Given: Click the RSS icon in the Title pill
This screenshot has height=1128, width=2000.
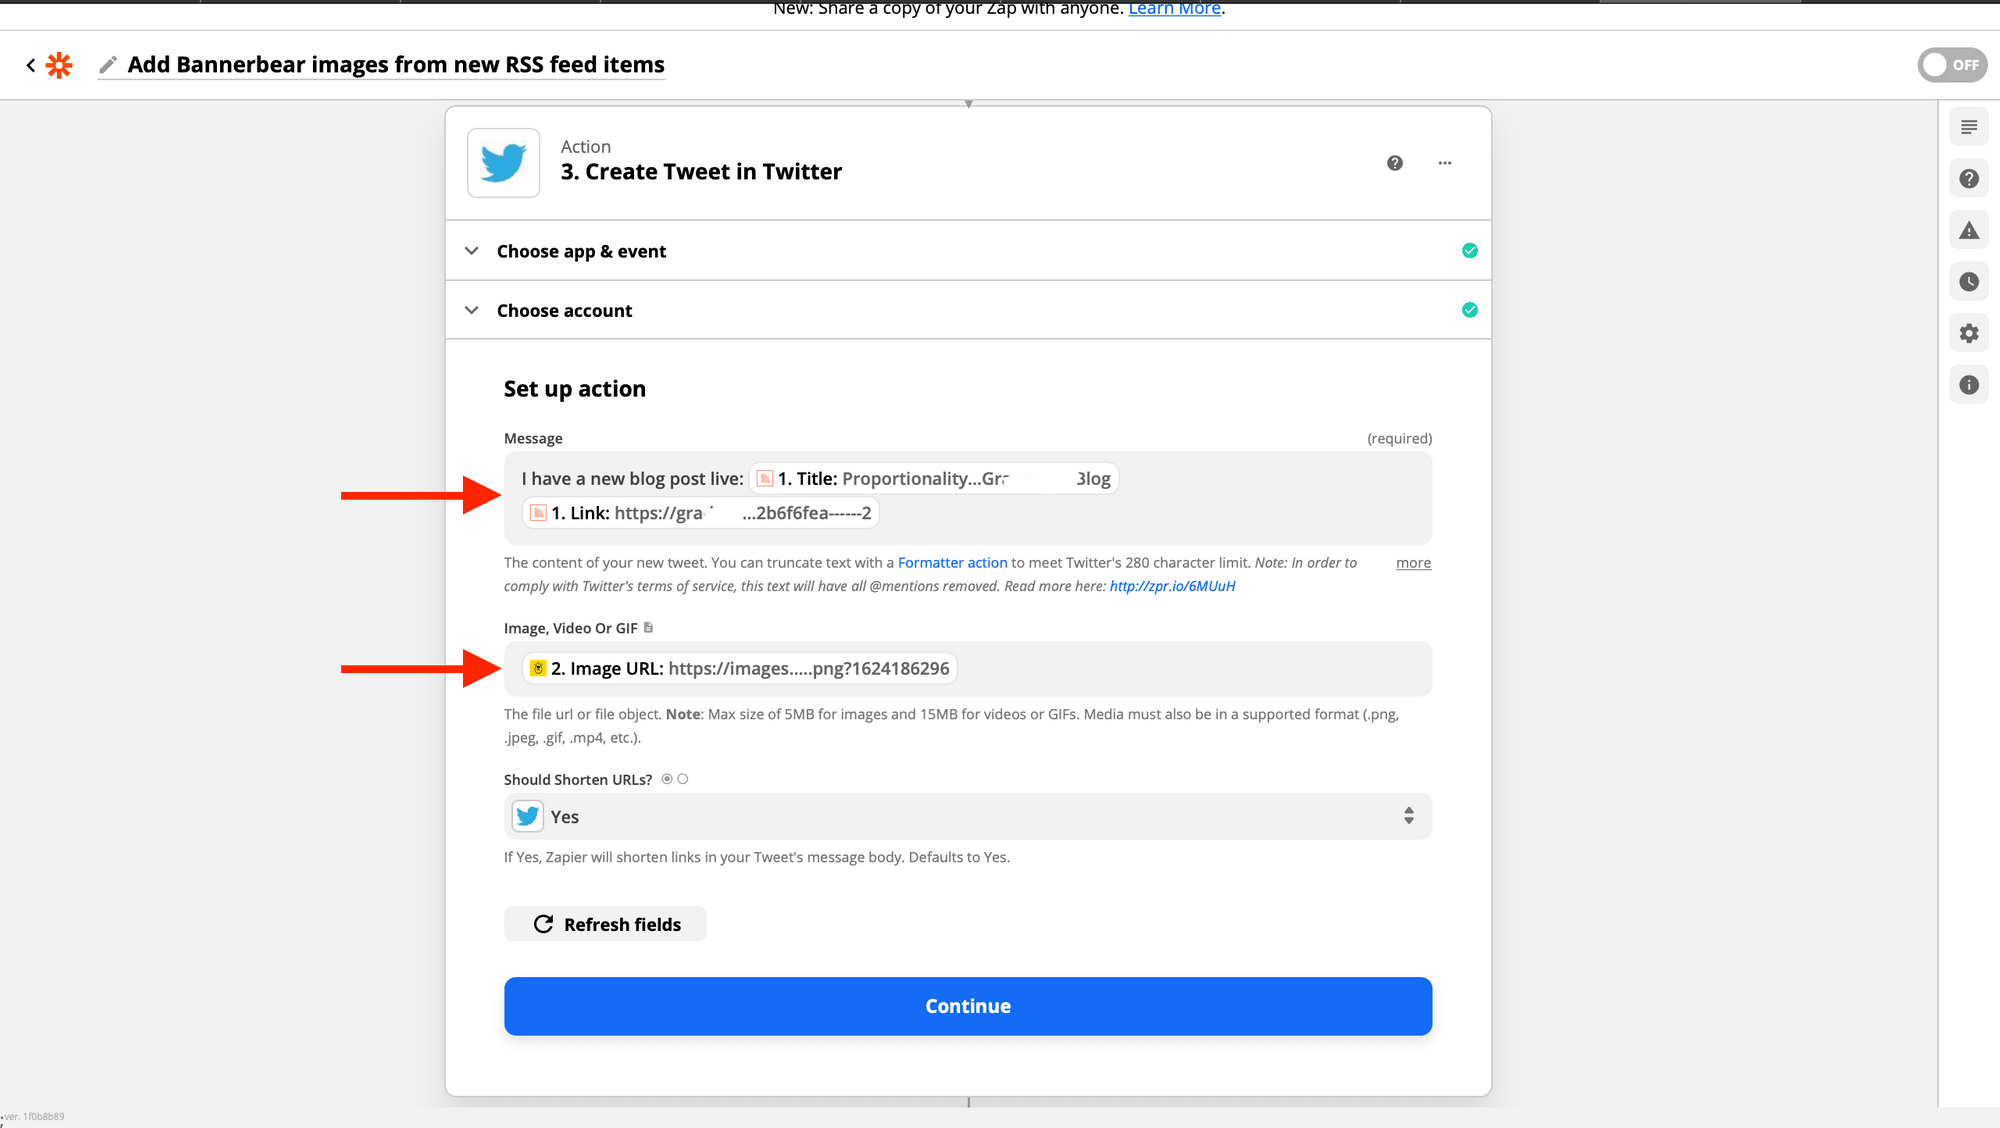Looking at the screenshot, I should tap(765, 479).
